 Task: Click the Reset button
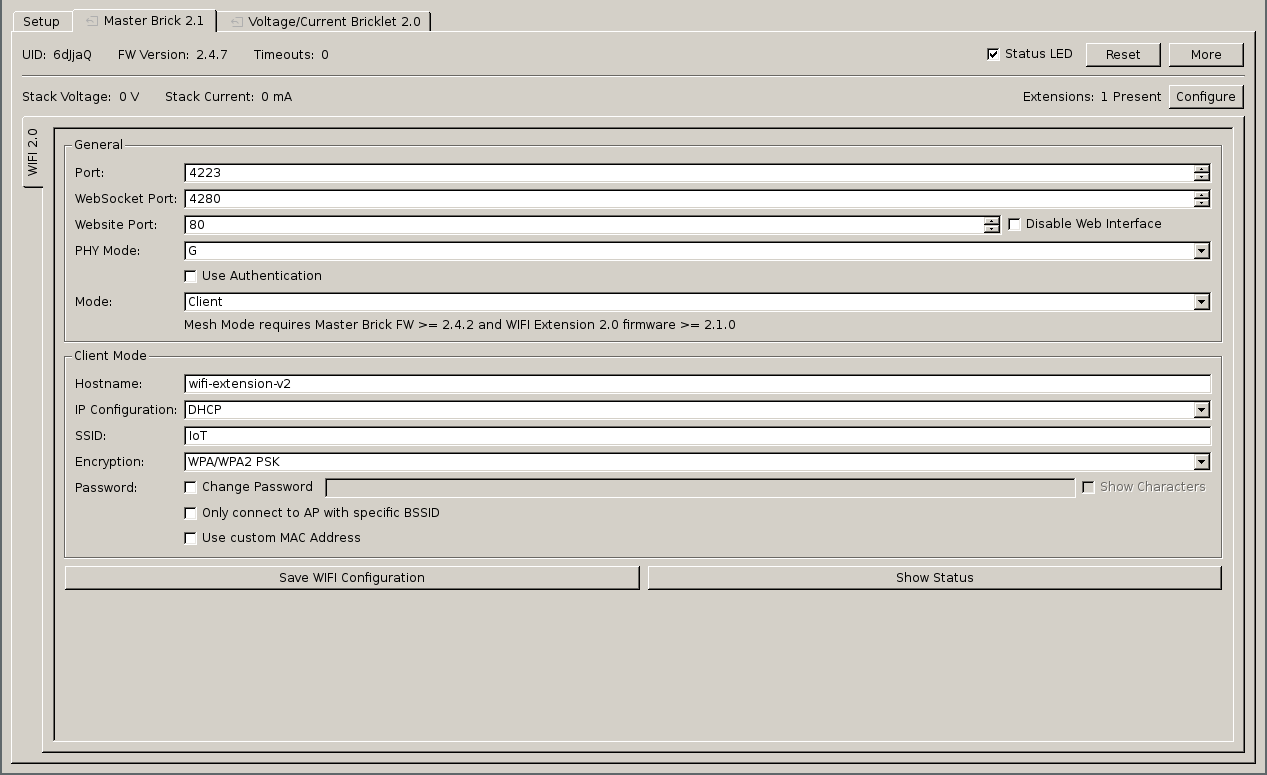1123,54
